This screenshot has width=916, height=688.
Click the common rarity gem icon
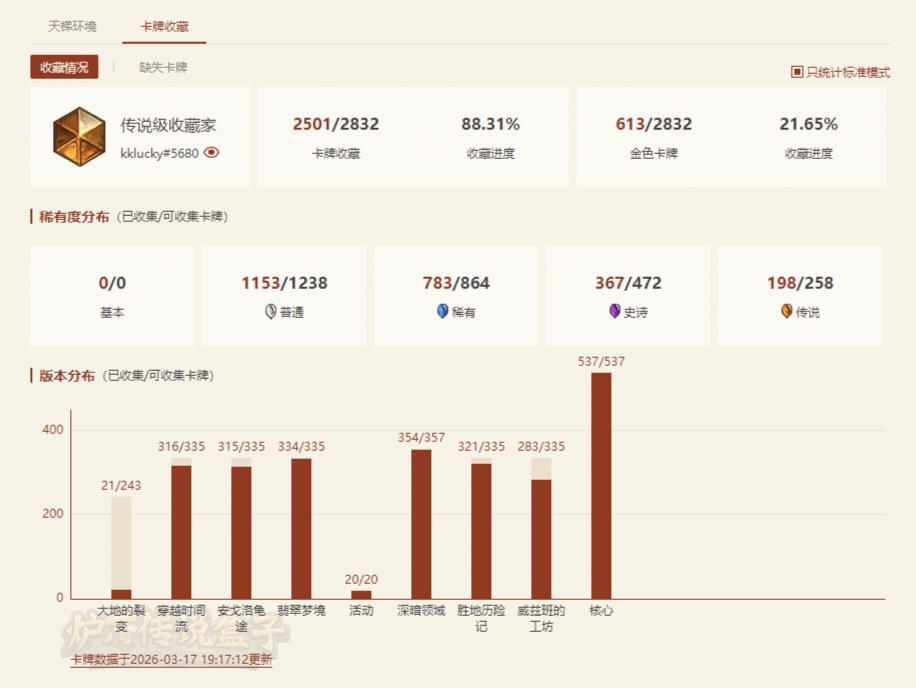270,312
